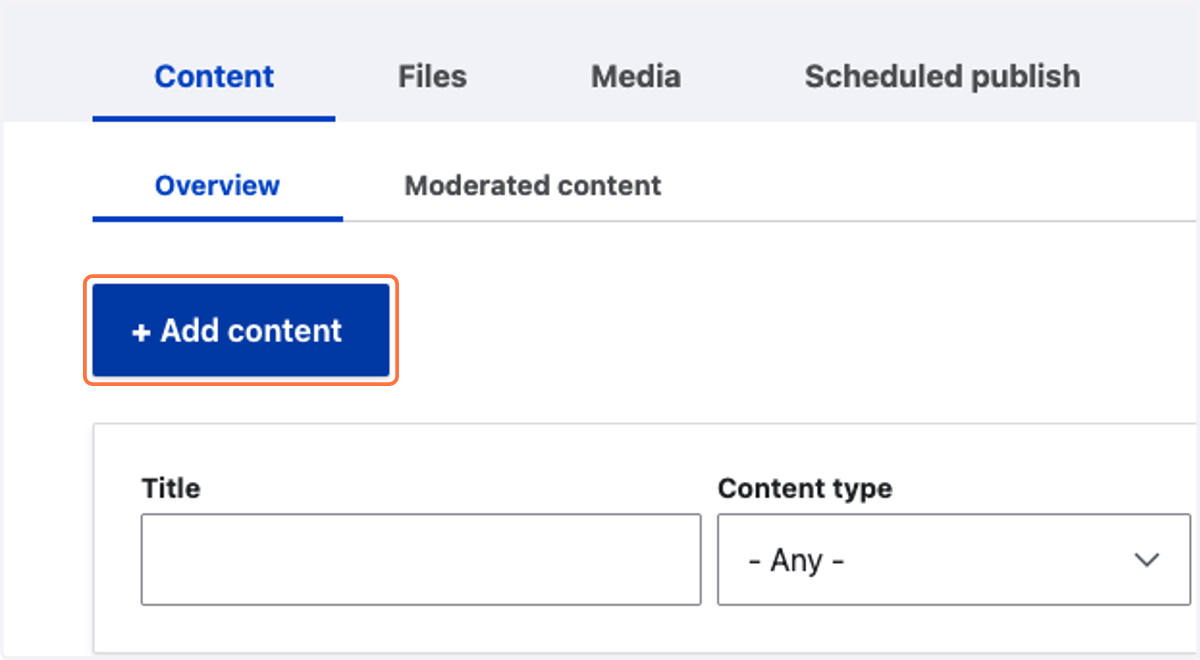Screen dimensions: 1200x660
Task: Open the Content type dropdown
Action: click(x=954, y=560)
